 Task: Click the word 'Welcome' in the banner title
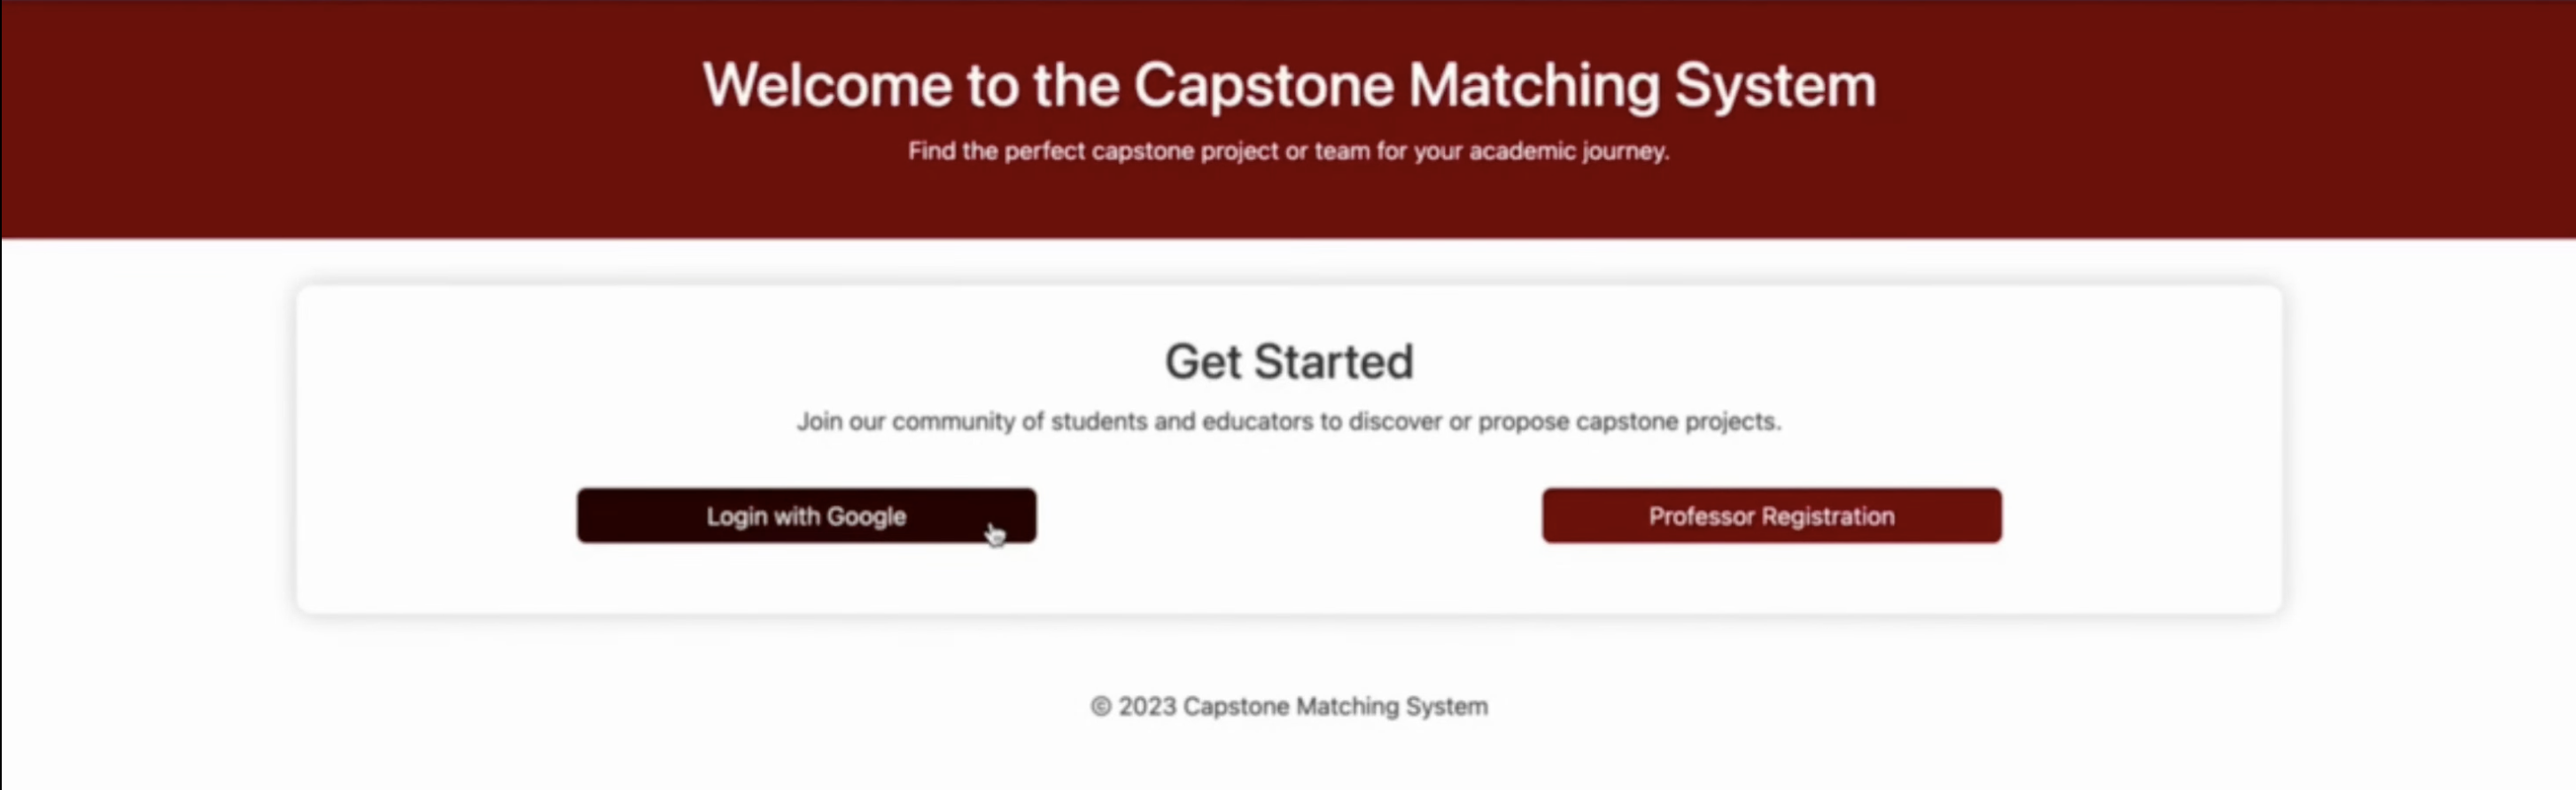coord(827,85)
